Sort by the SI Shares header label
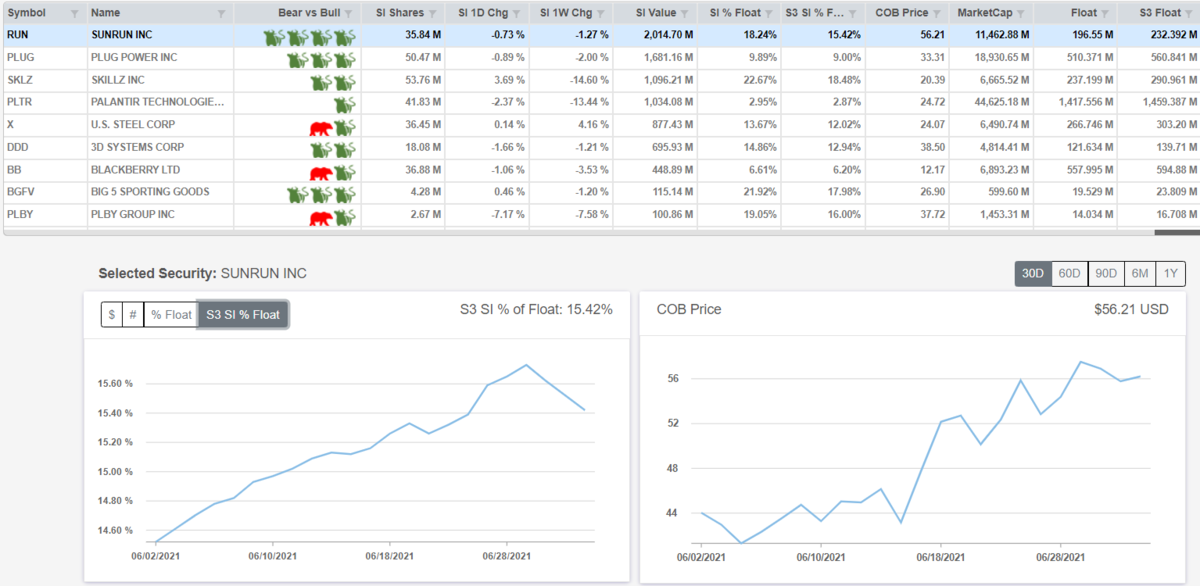The image size is (1200, 586). point(401,14)
